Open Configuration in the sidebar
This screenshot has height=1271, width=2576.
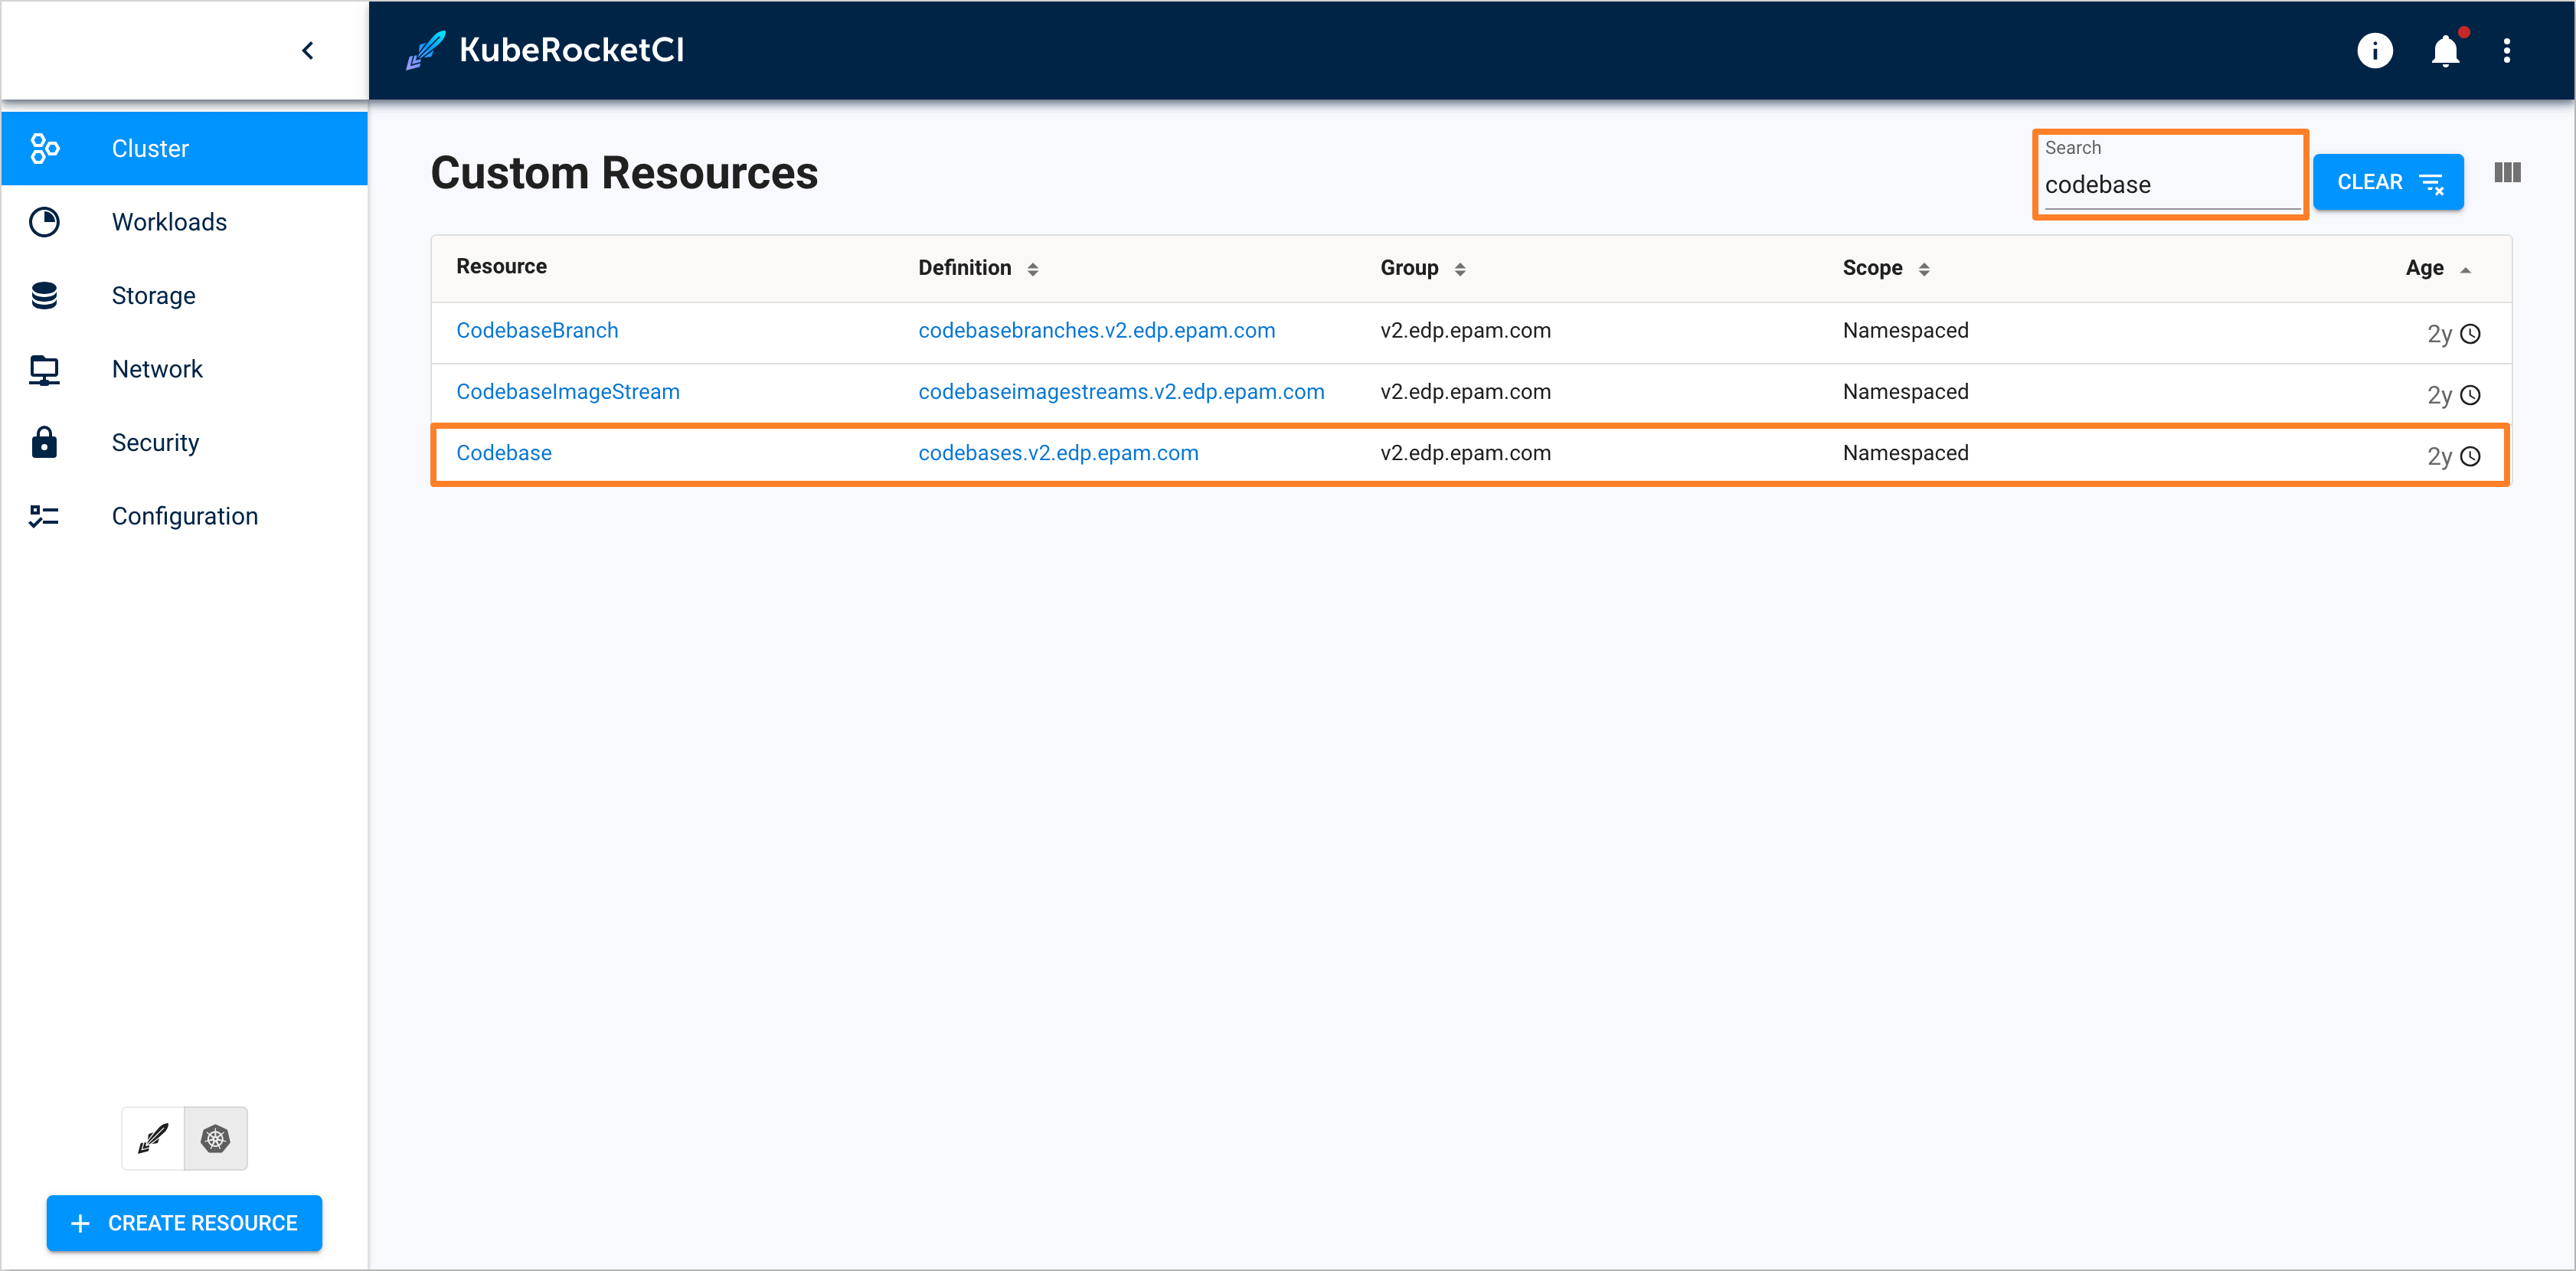(x=184, y=516)
